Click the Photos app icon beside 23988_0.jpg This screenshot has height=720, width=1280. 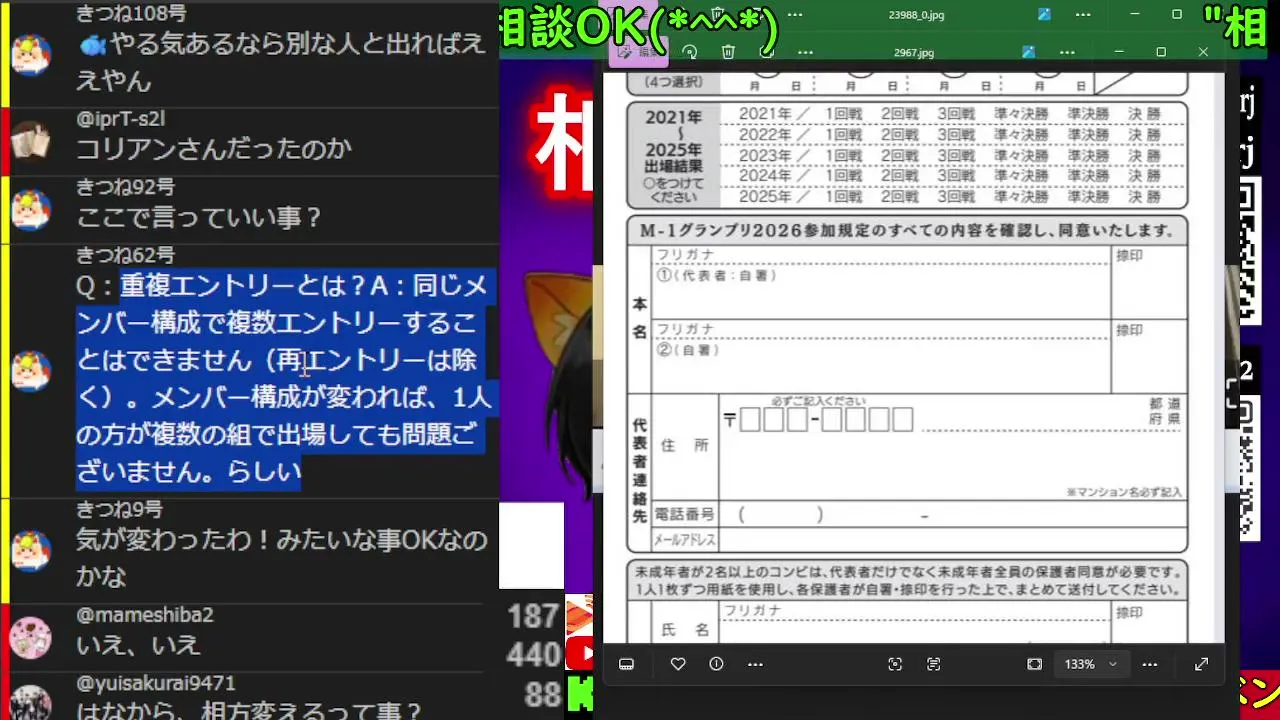1044,15
